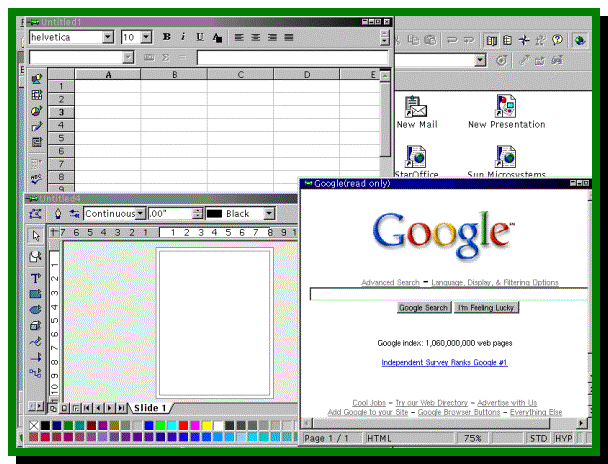
Task: Select column header A
Action: (108, 74)
